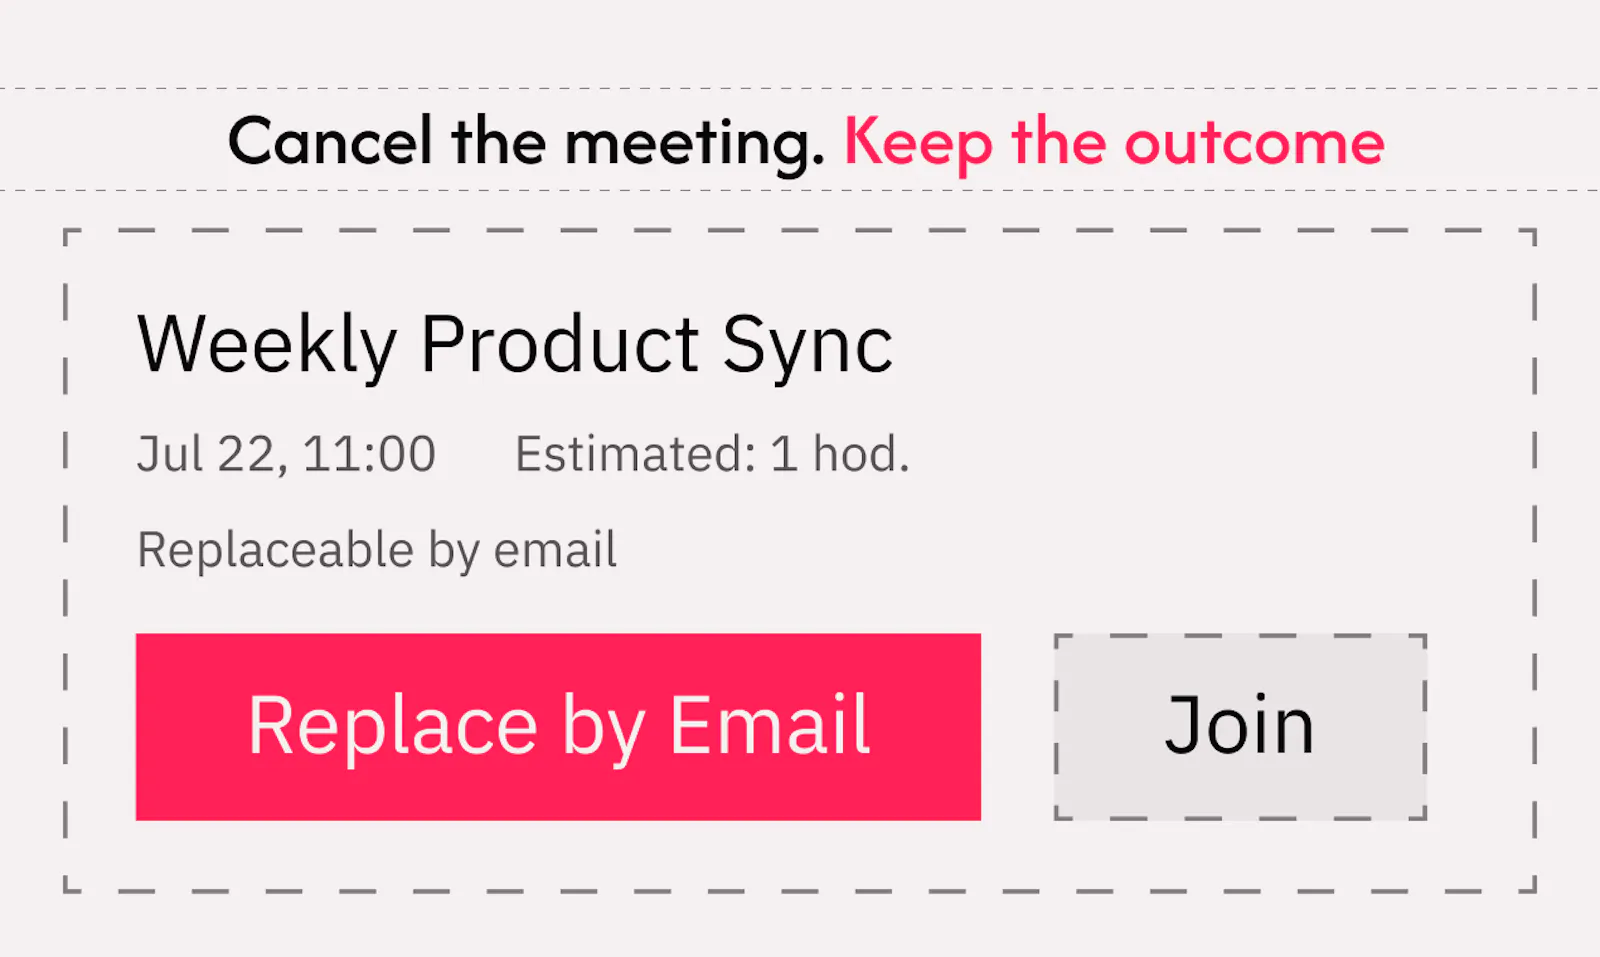Click the Replace by Email button

click(558, 727)
